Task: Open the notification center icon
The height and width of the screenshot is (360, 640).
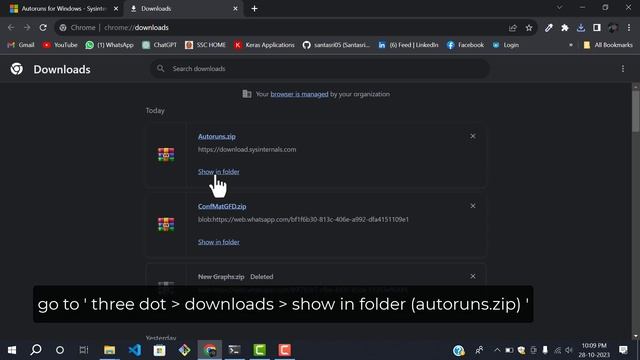Action: (x=623, y=350)
